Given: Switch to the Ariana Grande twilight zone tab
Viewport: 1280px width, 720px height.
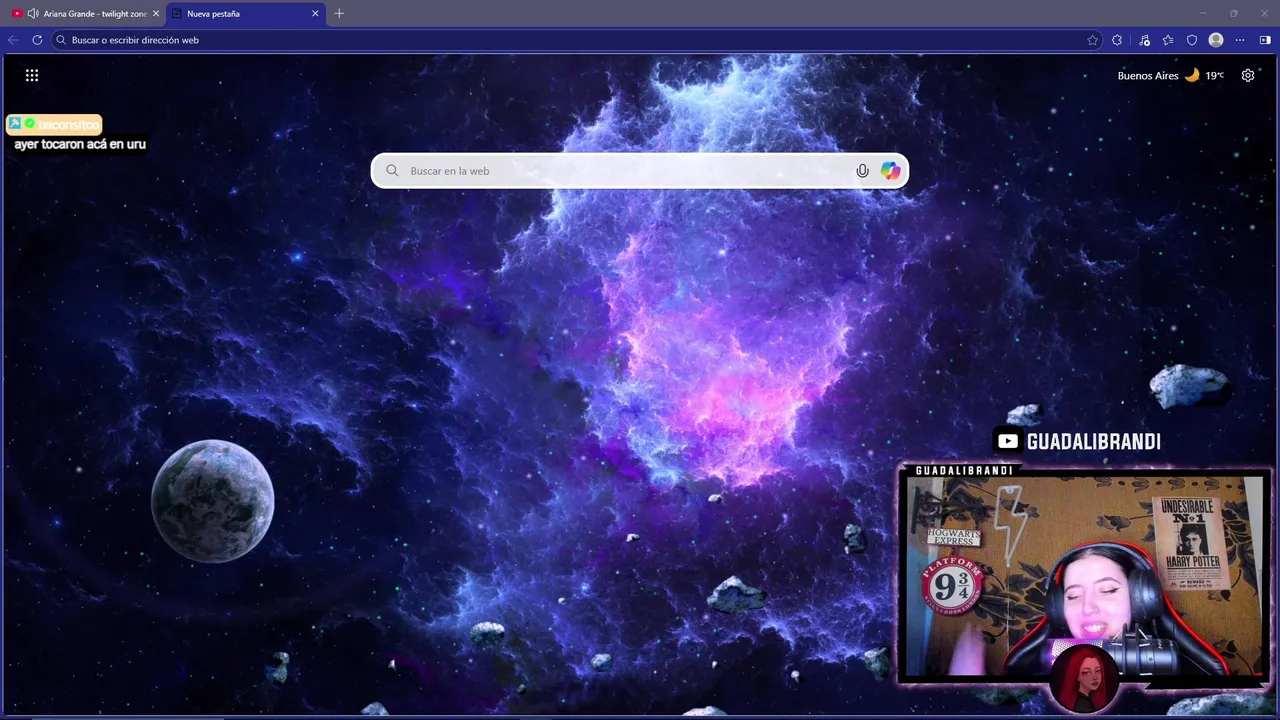Looking at the screenshot, I should tap(83, 14).
